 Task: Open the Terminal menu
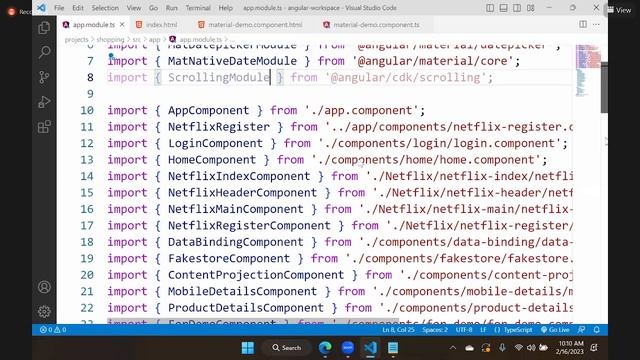[198, 8]
